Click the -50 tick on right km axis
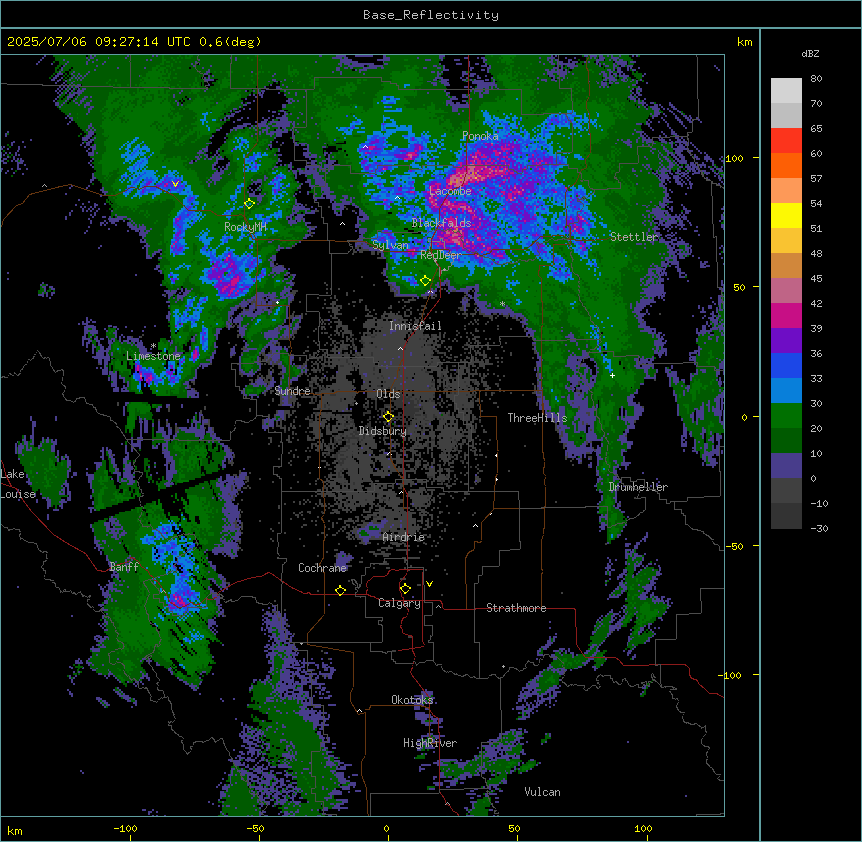The height and width of the screenshot is (842, 862). (734, 546)
